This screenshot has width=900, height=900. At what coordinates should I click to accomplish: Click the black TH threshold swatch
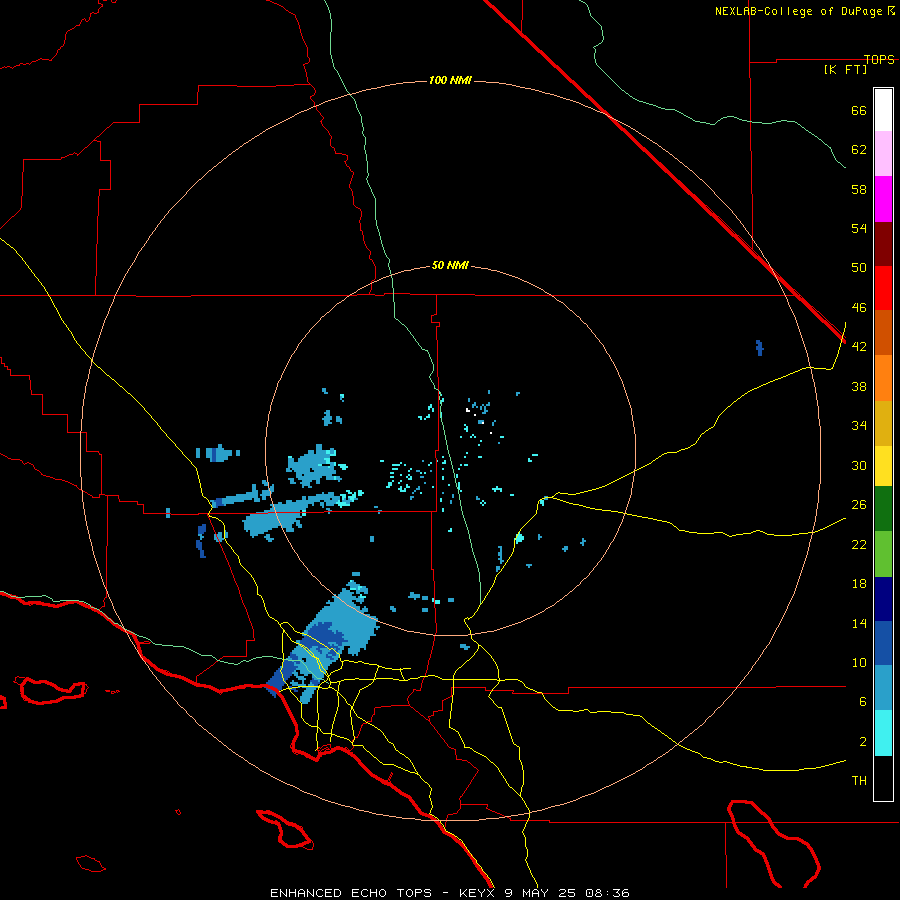click(x=883, y=778)
